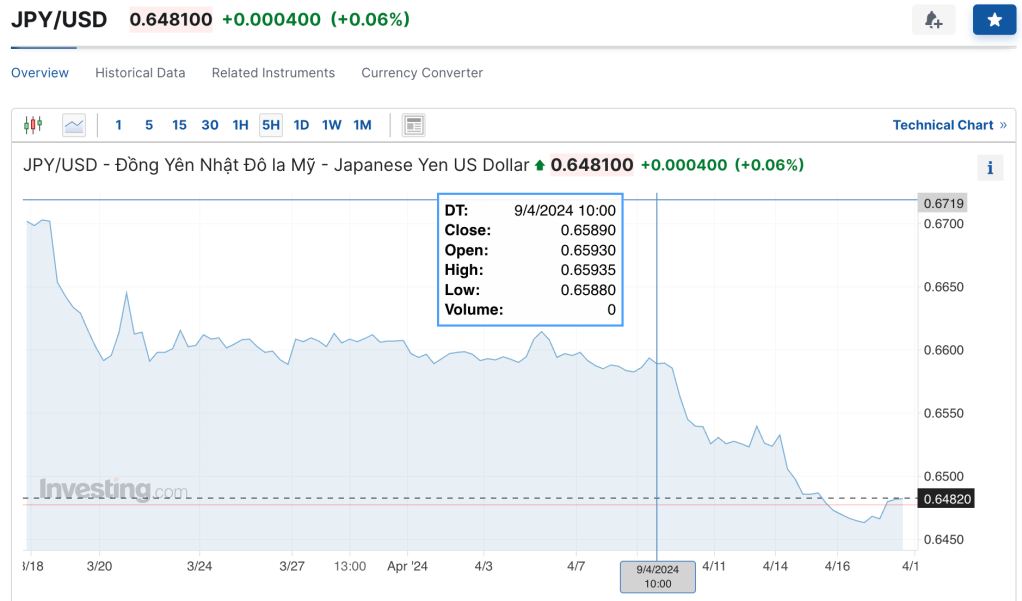The height and width of the screenshot is (601, 1022).
Task: Set interval to 1H
Action: tap(240, 125)
